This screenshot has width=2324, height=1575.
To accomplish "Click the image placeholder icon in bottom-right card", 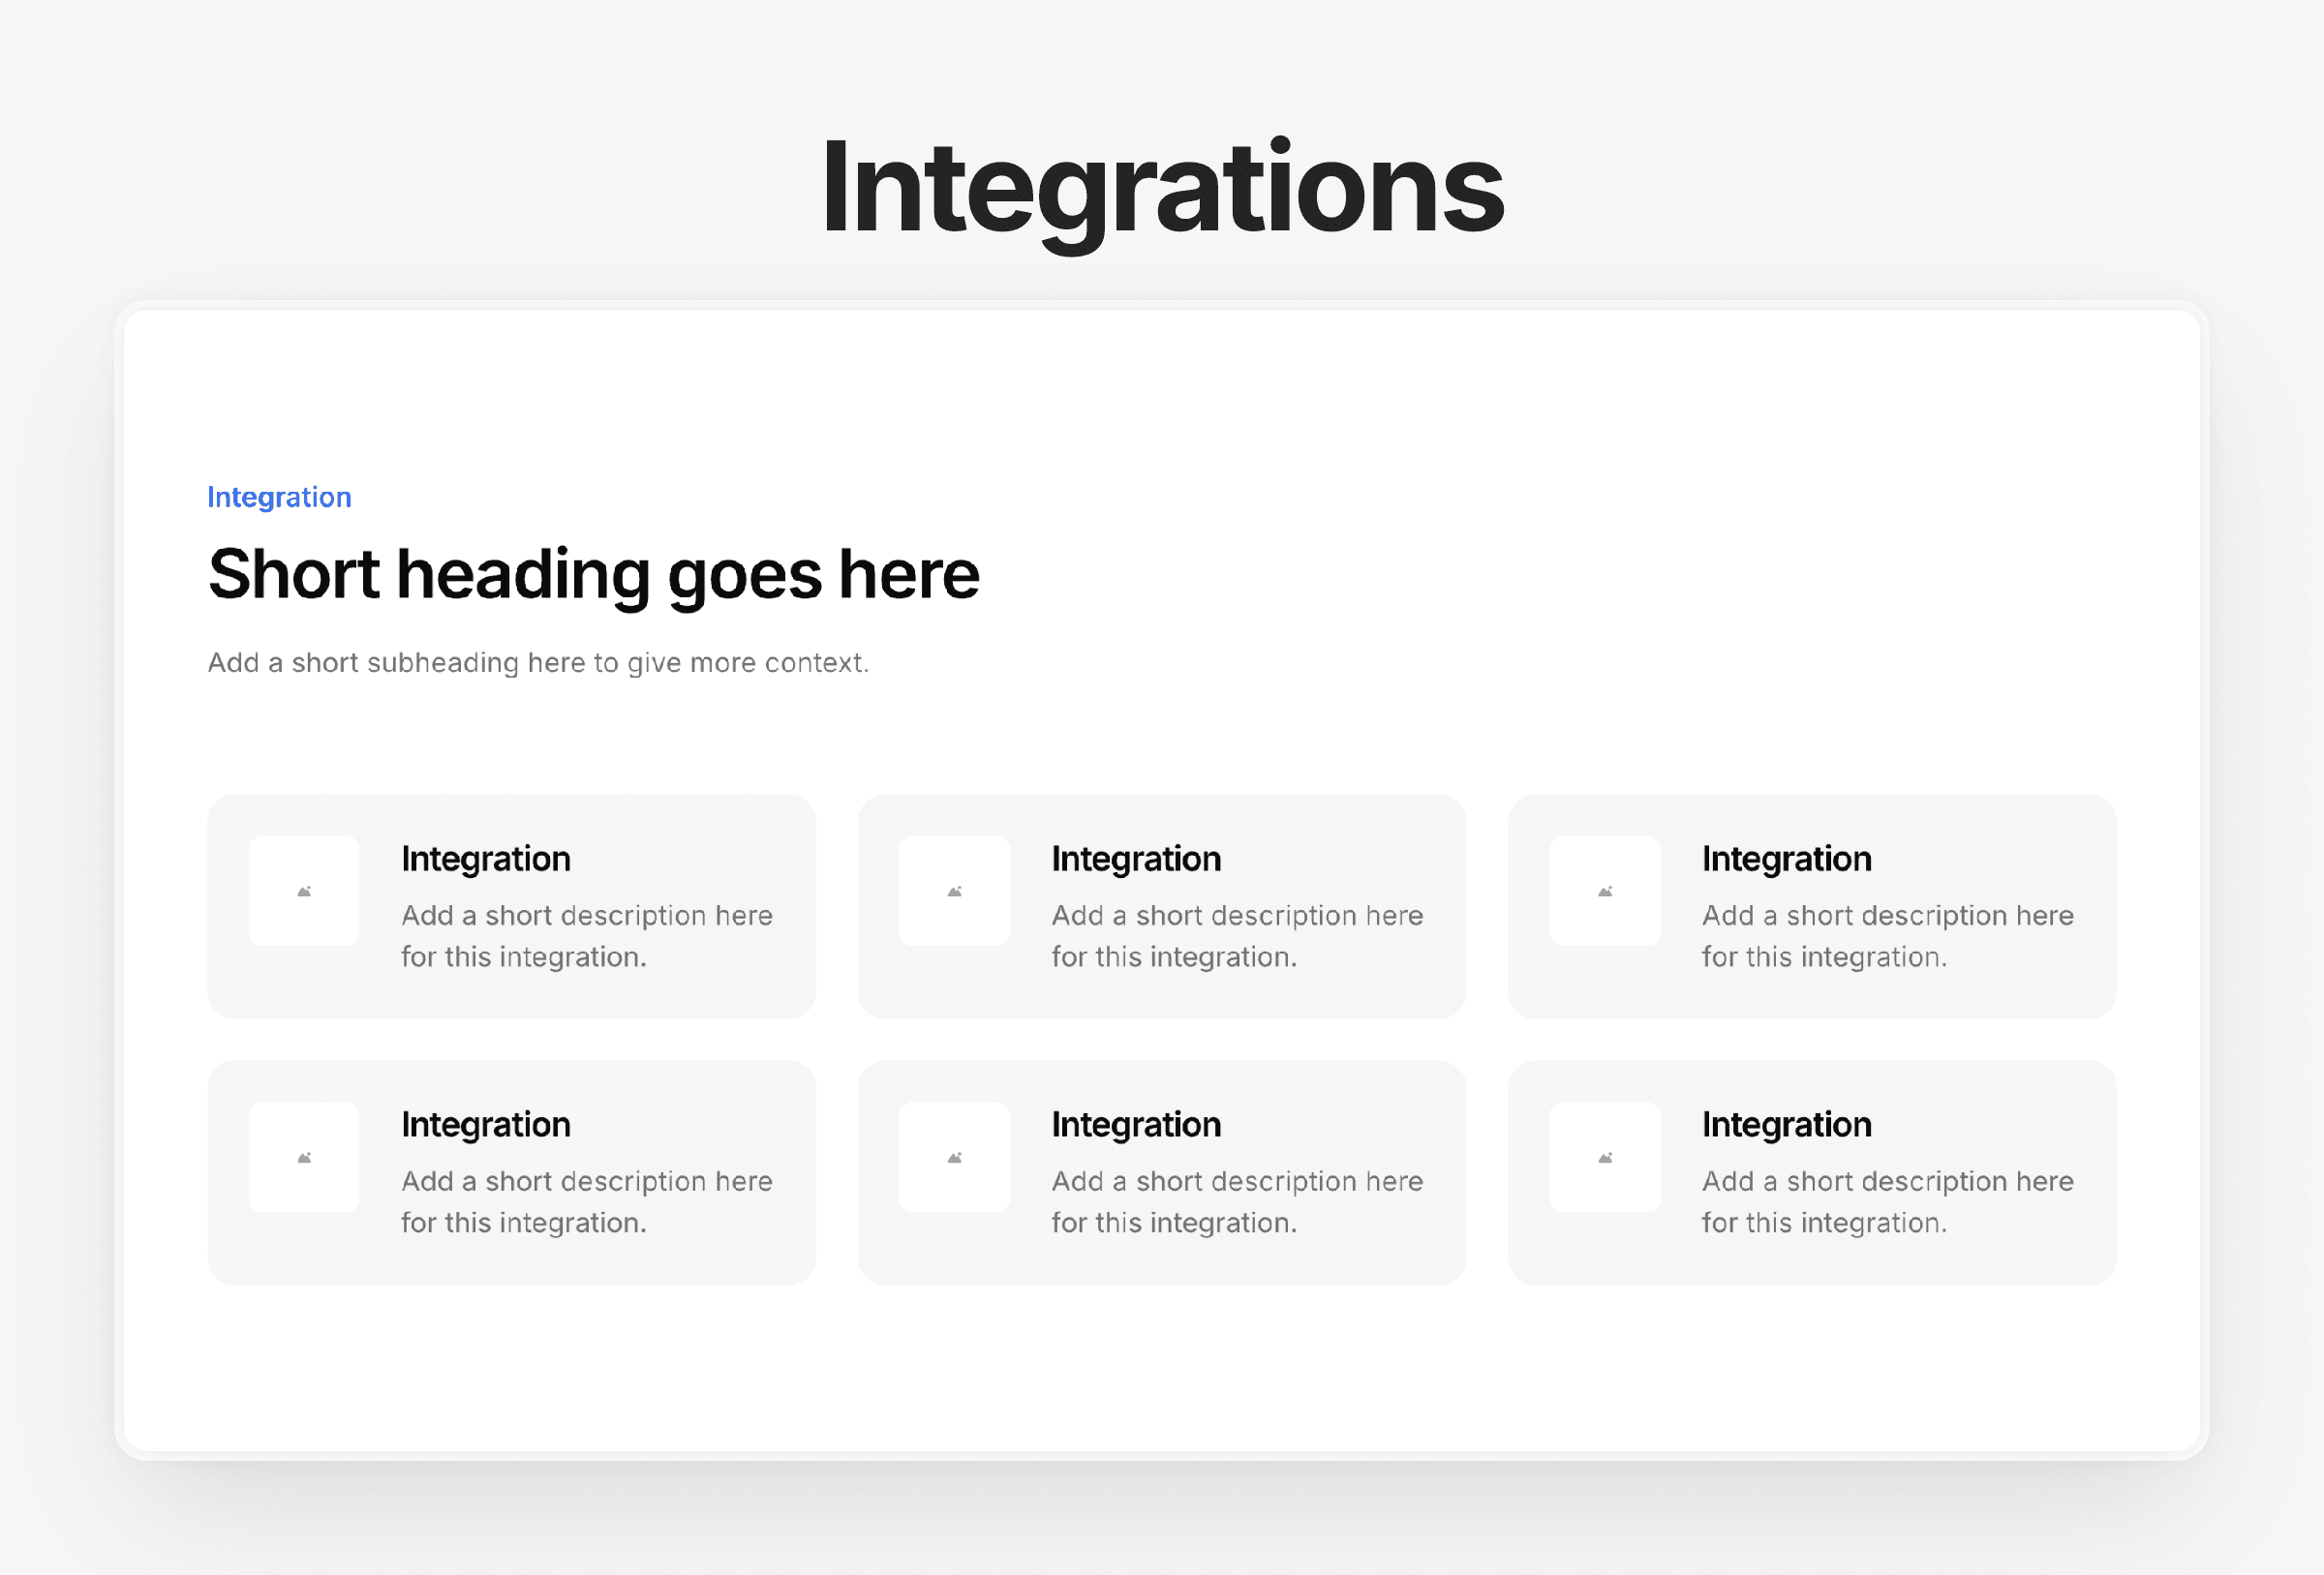I will [x=1605, y=1157].
